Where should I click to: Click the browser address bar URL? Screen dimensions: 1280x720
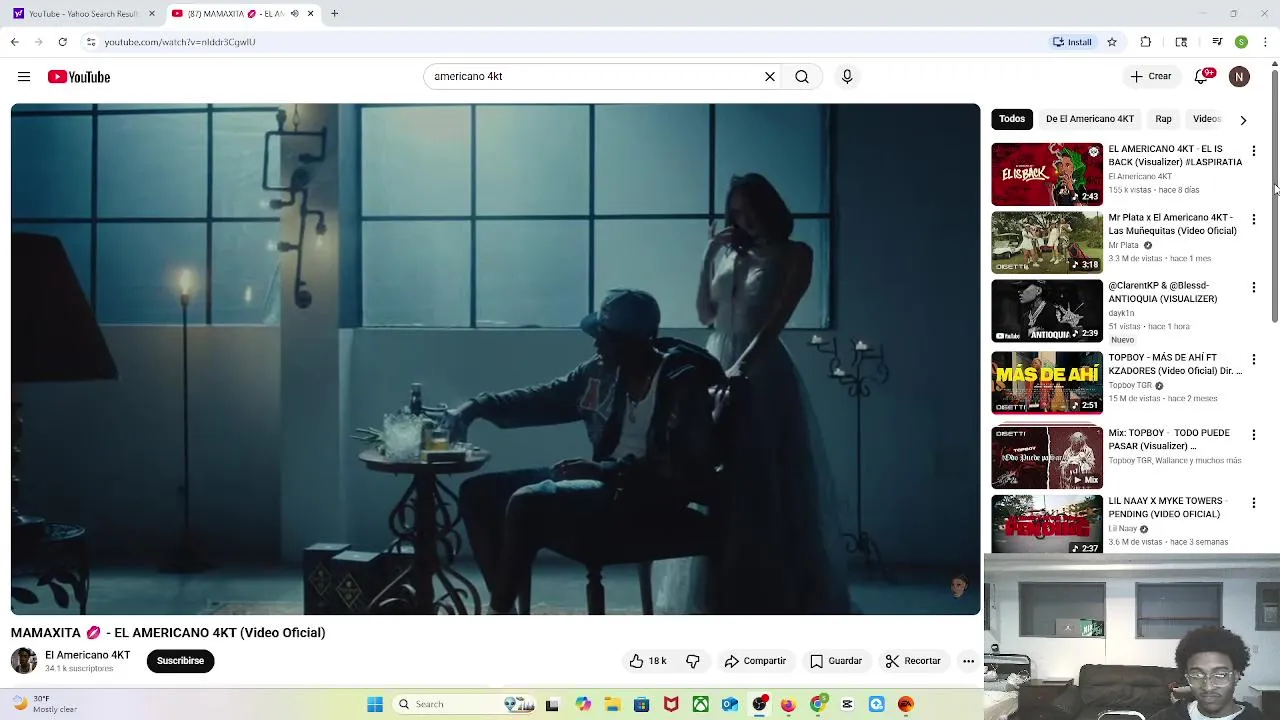180,42
